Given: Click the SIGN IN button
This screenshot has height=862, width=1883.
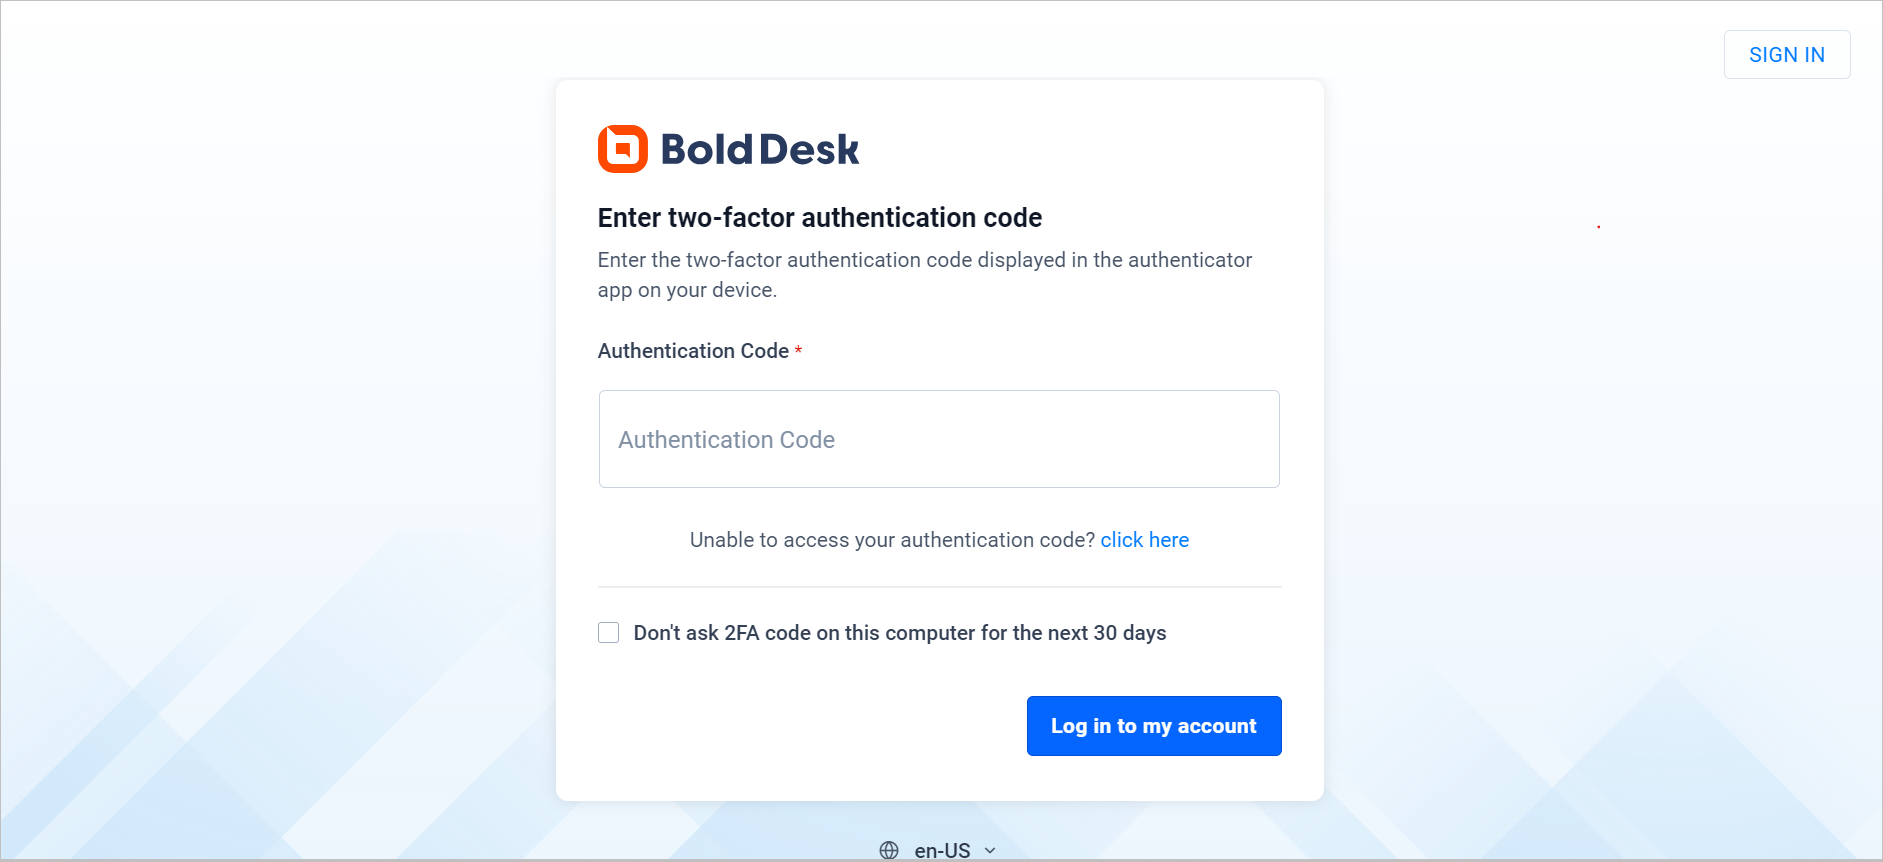Looking at the screenshot, I should (x=1787, y=55).
